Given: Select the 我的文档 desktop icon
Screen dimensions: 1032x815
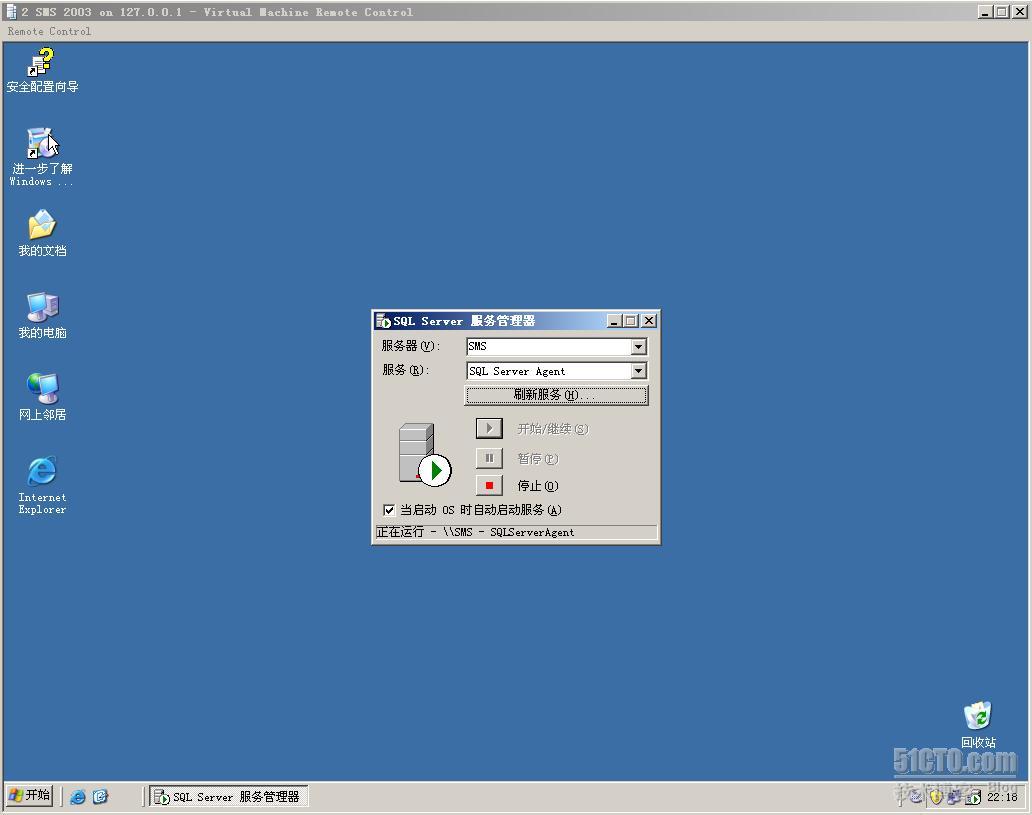Looking at the screenshot, I should pyautogui.click(x=41, y=232).
